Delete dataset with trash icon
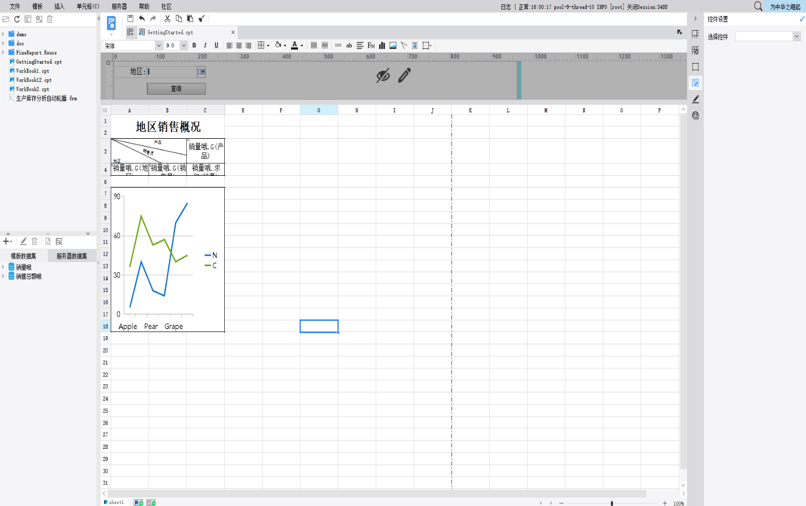 click(34, 241)
